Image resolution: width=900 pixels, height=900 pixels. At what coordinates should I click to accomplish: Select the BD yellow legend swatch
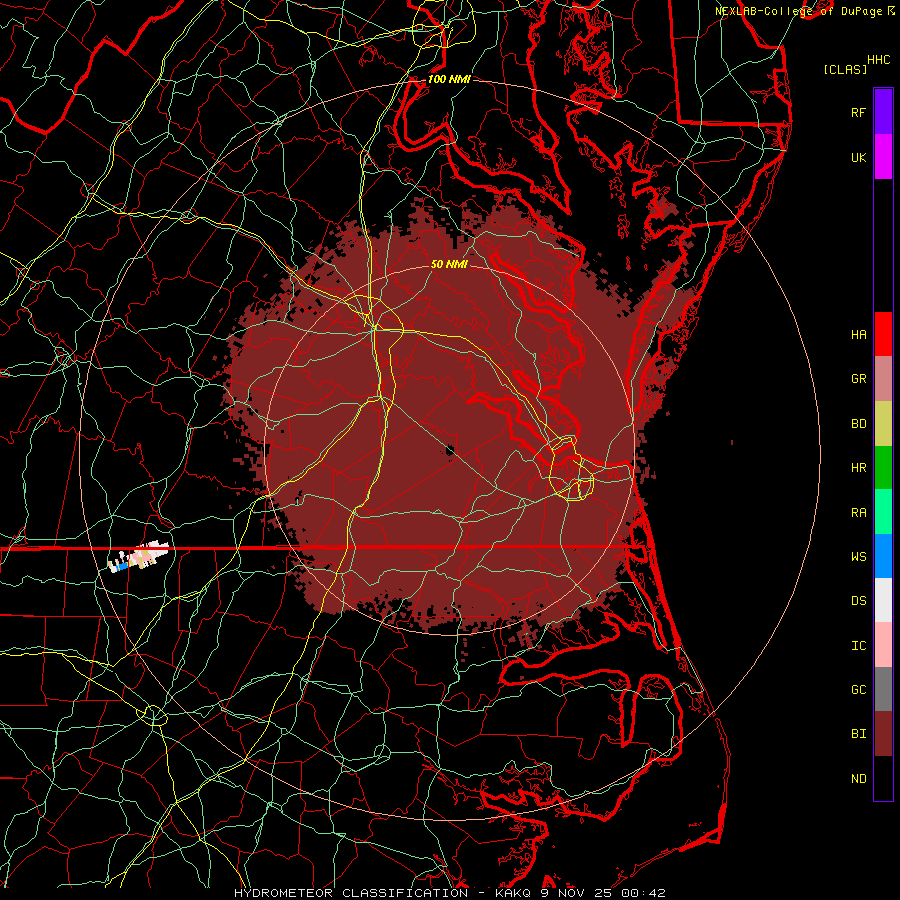883,424
